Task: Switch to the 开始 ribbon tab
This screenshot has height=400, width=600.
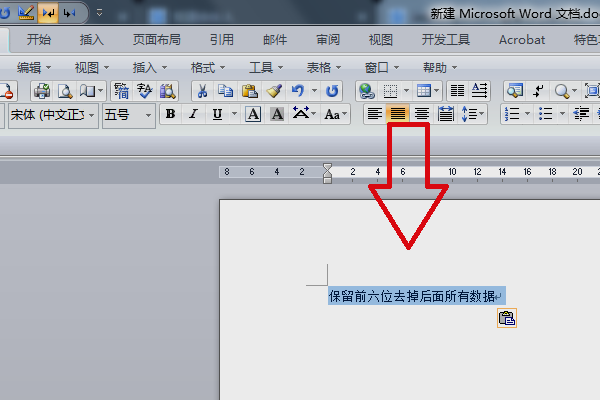Action: pyautogui.click(x=39, y=39)
